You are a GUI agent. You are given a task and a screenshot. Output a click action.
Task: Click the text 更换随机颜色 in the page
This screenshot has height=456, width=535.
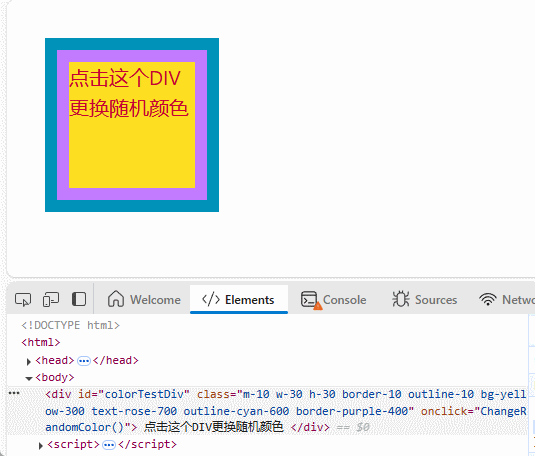pyautogui.click(x=129, y=109)
